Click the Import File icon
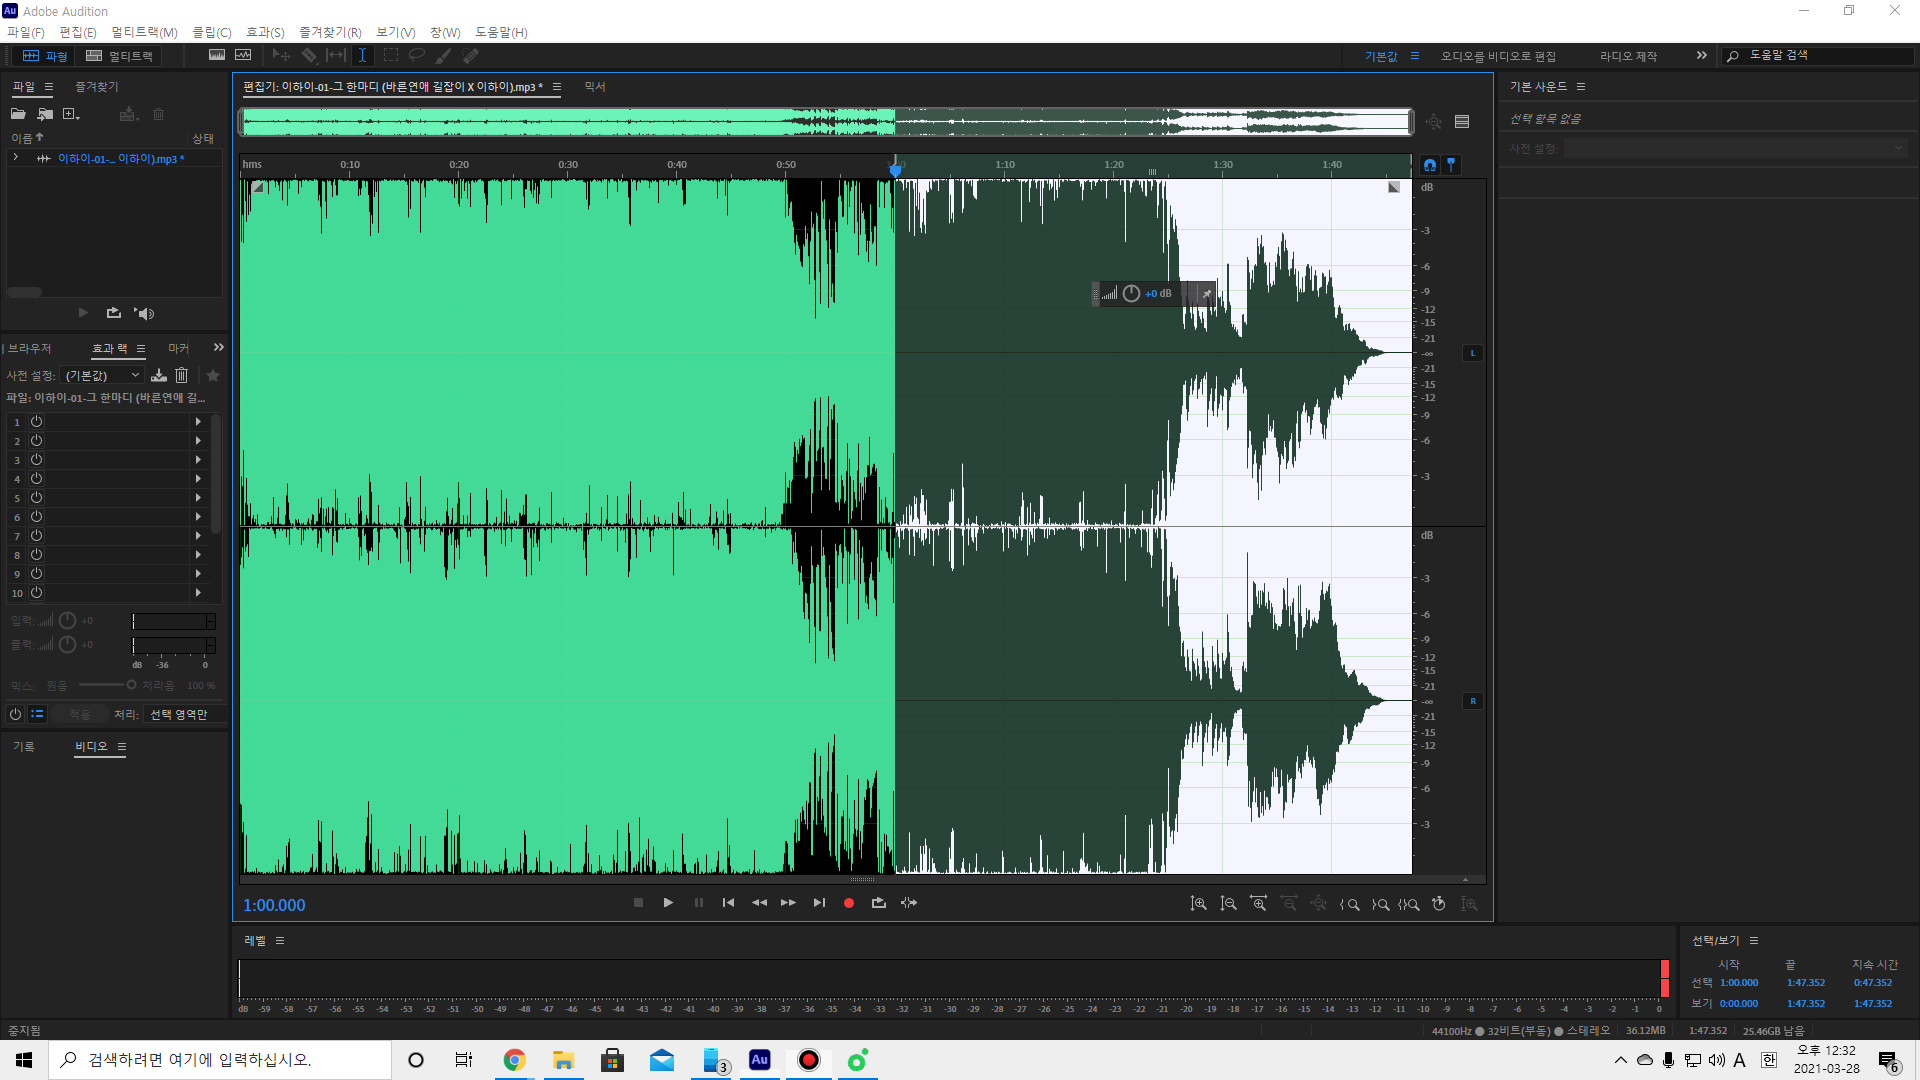1920x1080 pixels. [x=45, y=114]
